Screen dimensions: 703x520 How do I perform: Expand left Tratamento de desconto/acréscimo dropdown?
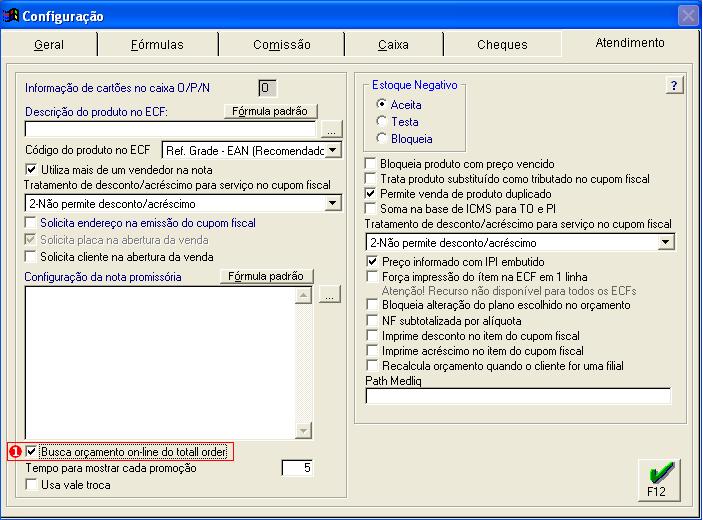click(x=332, y=204)
